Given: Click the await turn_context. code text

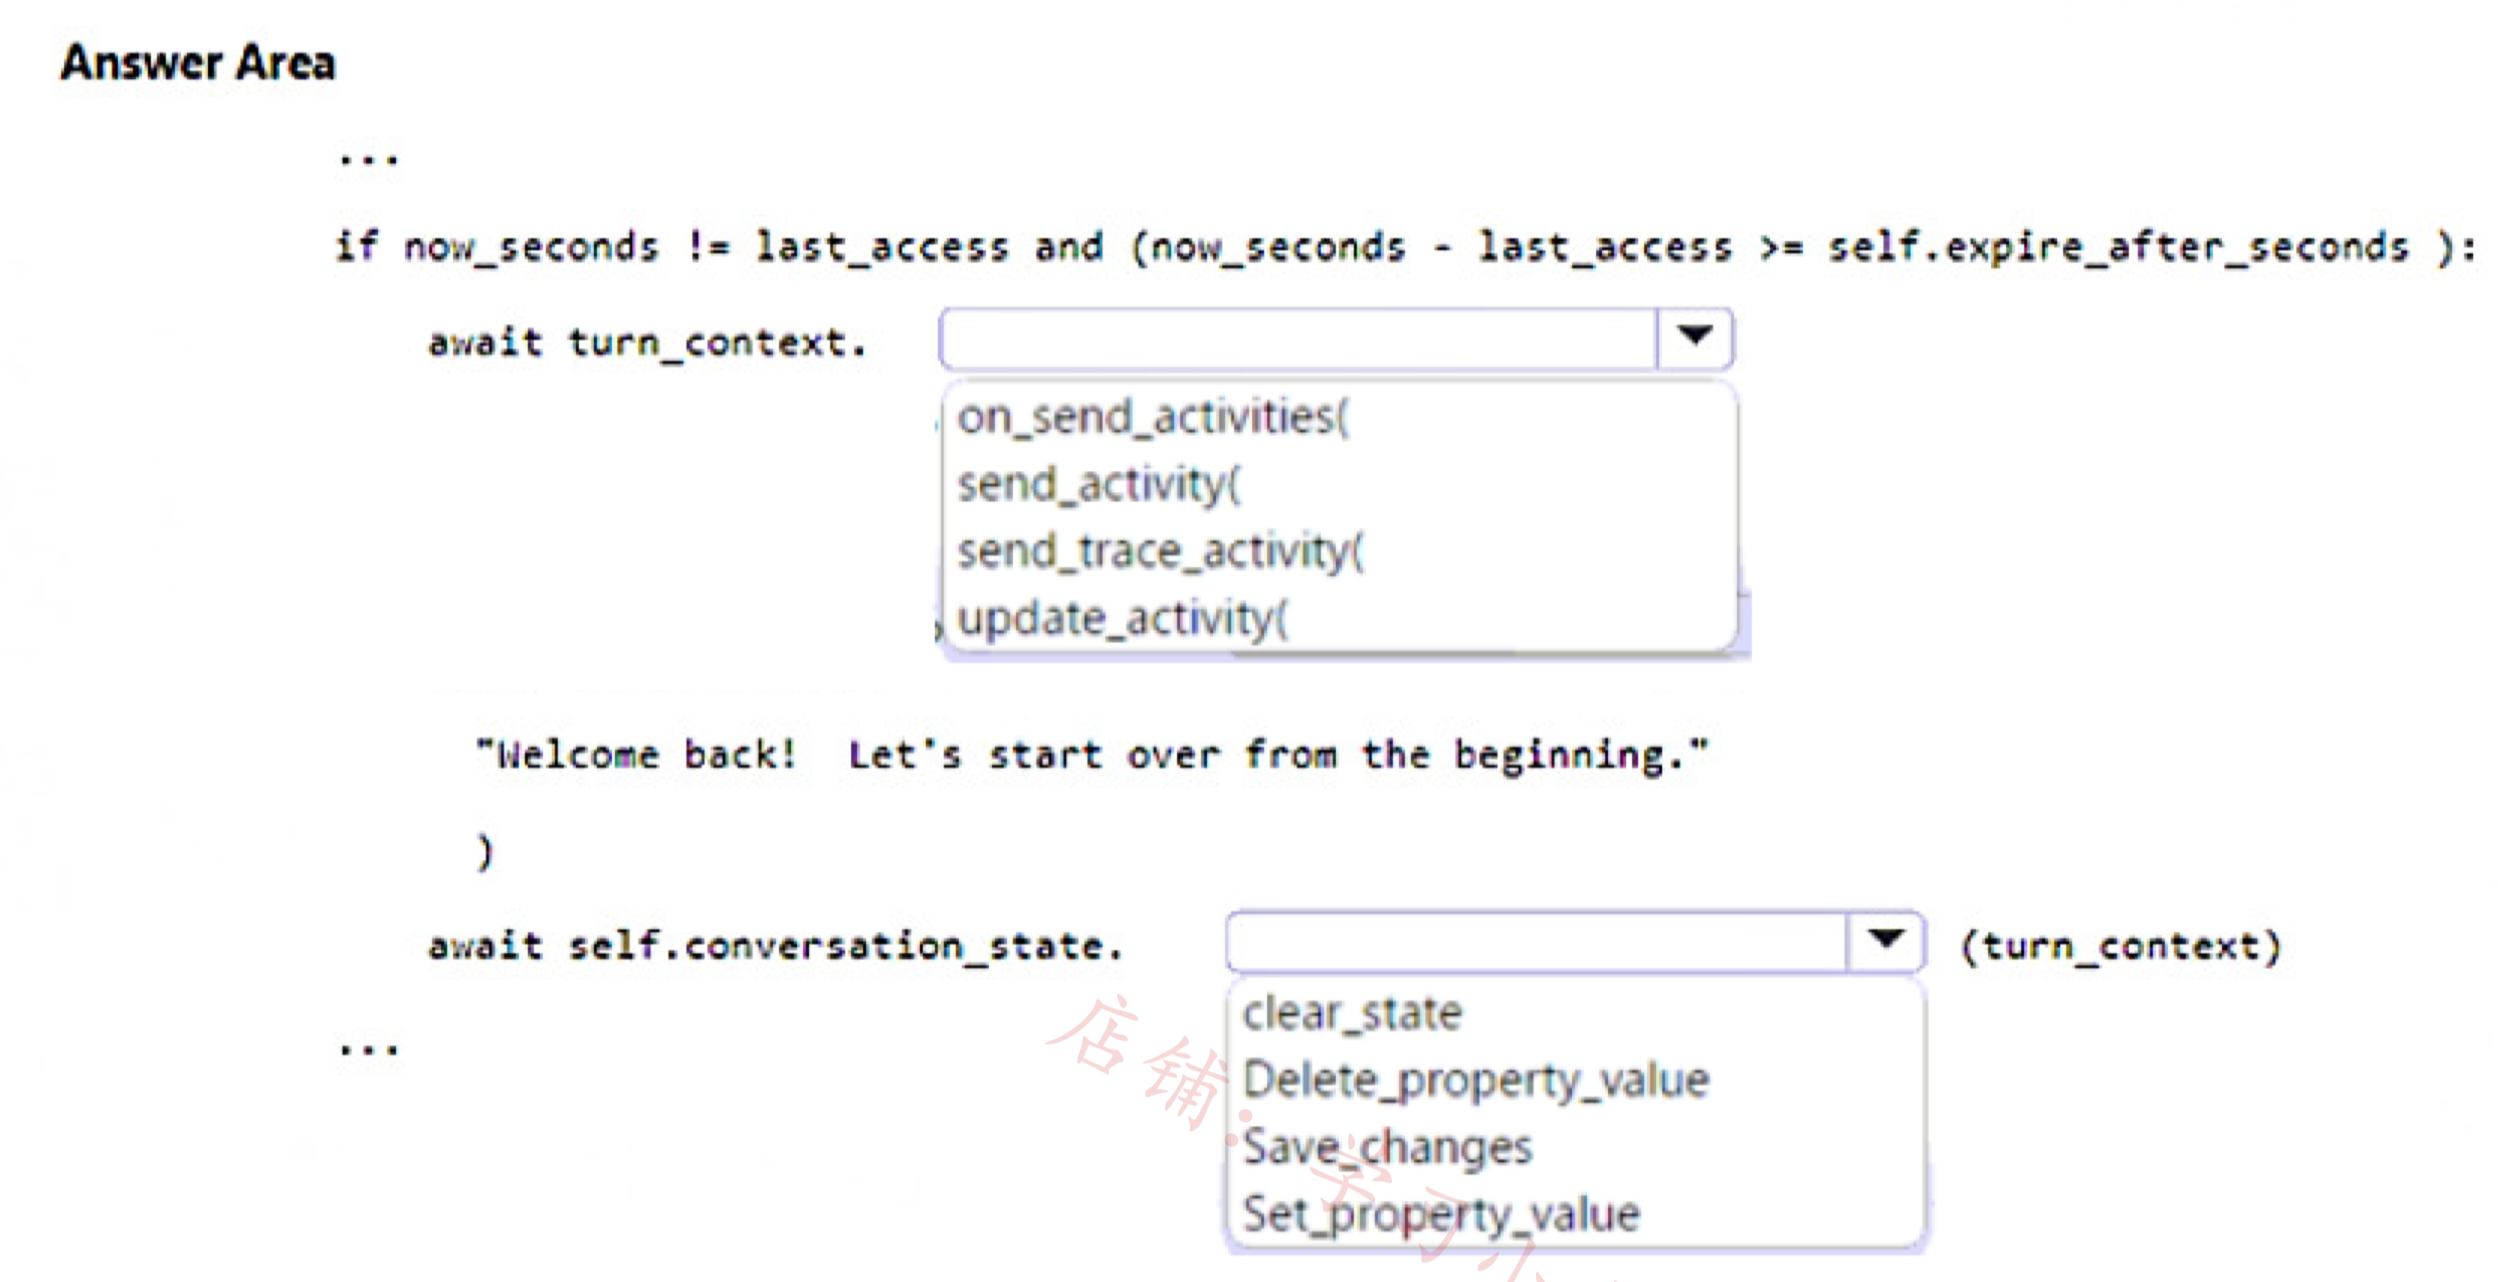Looking at the screenshot, I should [x=647, y=343].
